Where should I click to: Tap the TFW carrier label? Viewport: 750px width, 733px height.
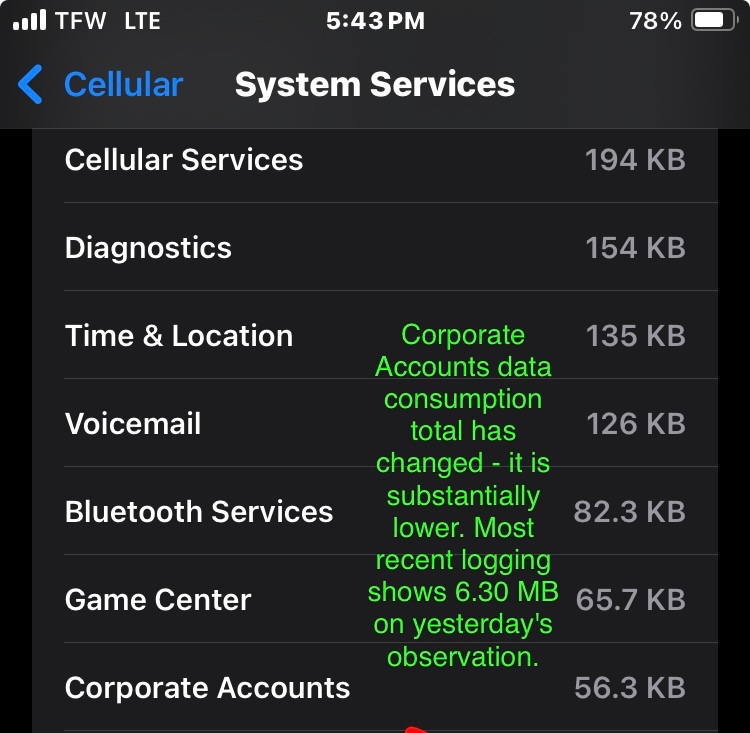point(82,20)
